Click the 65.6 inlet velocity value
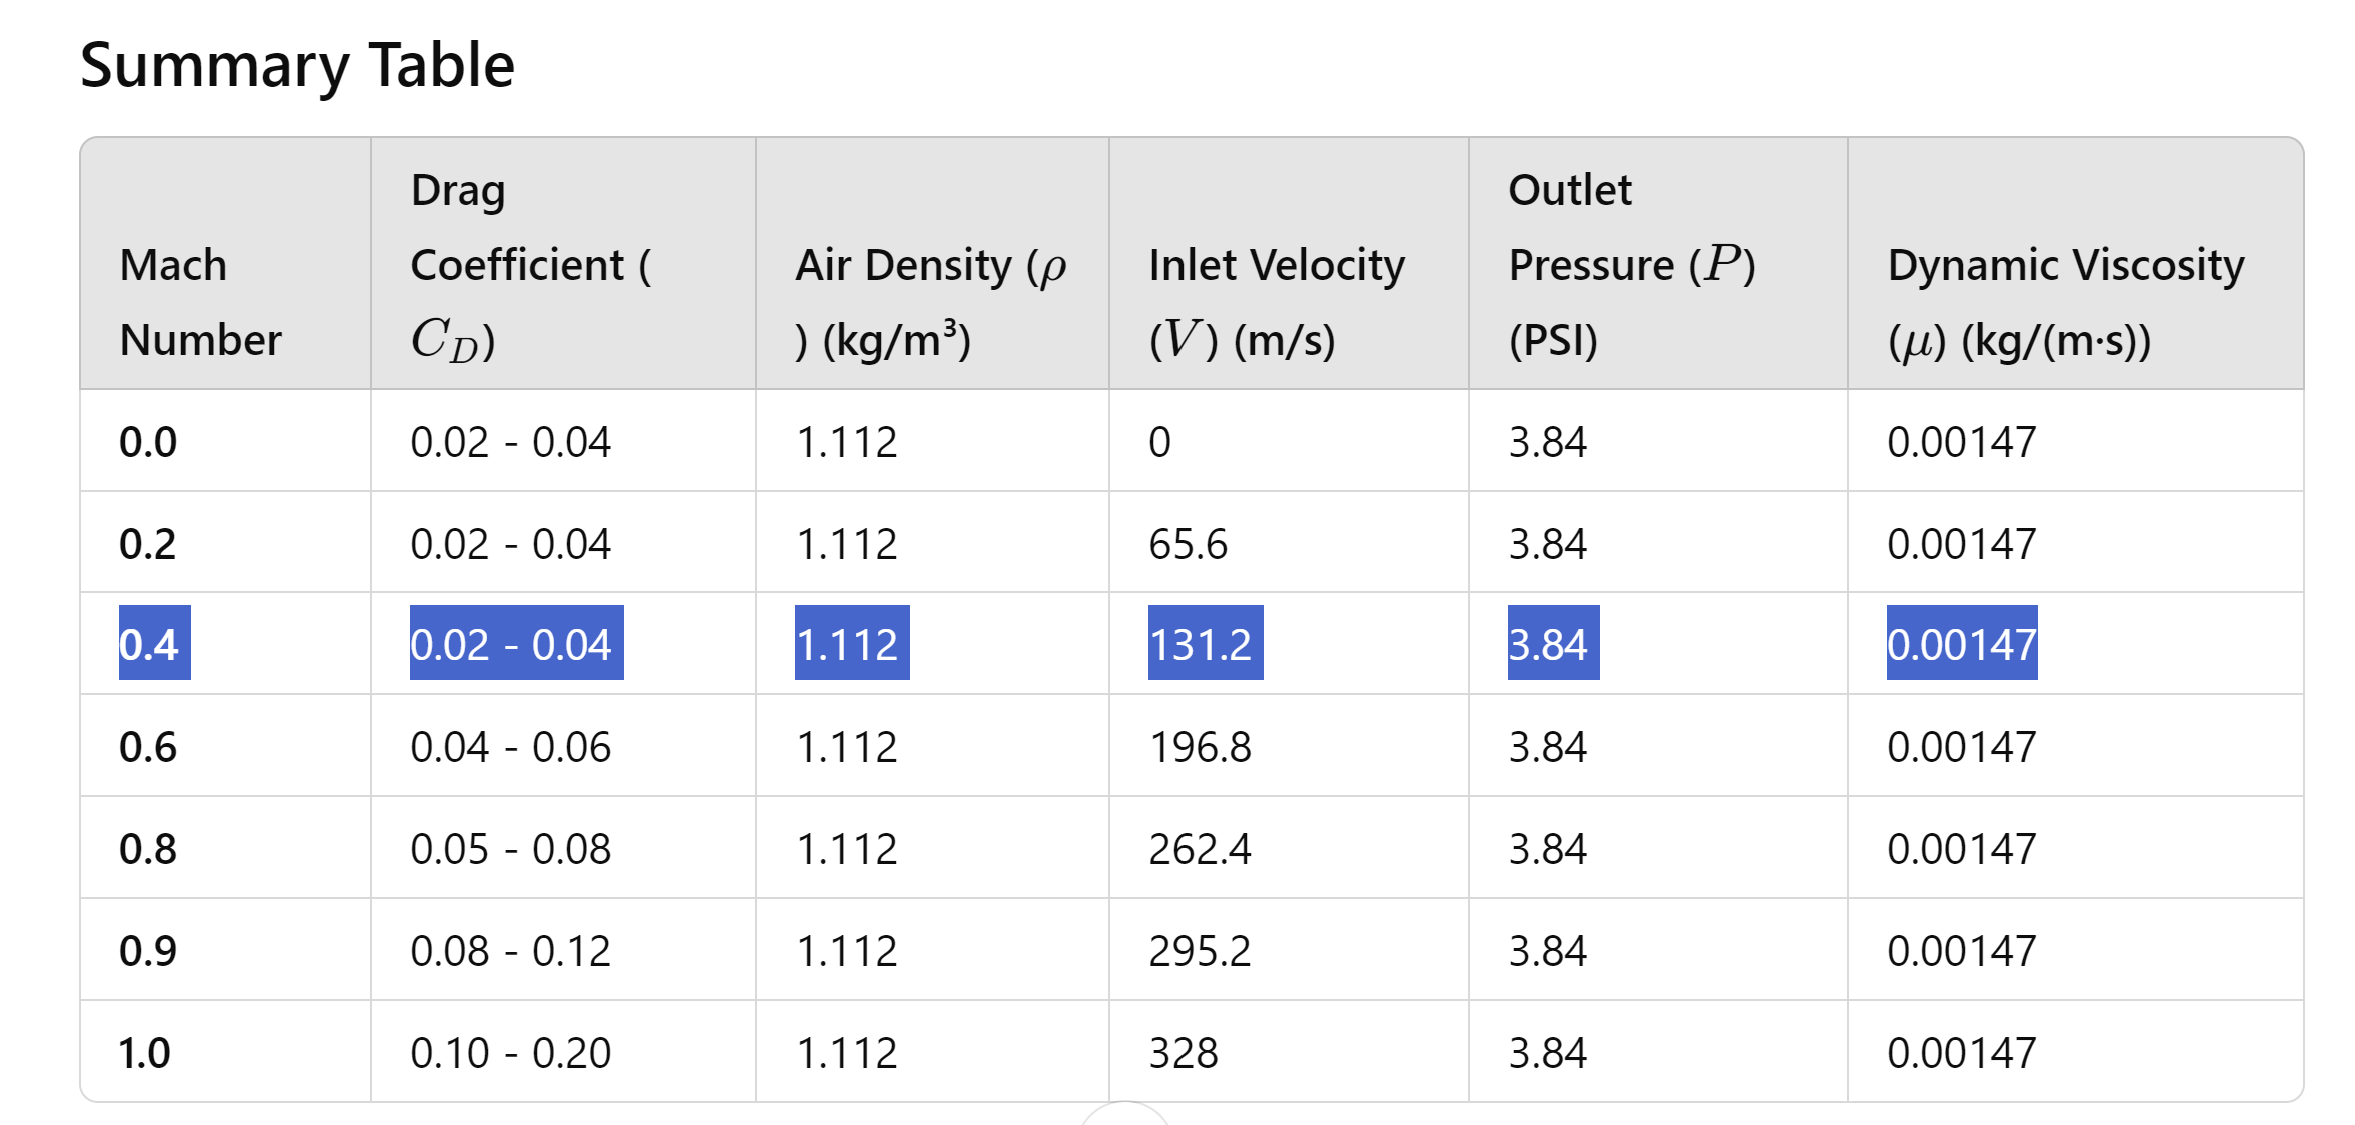The width and height of the screenshot is (2355, 1125). [1187, 544]
